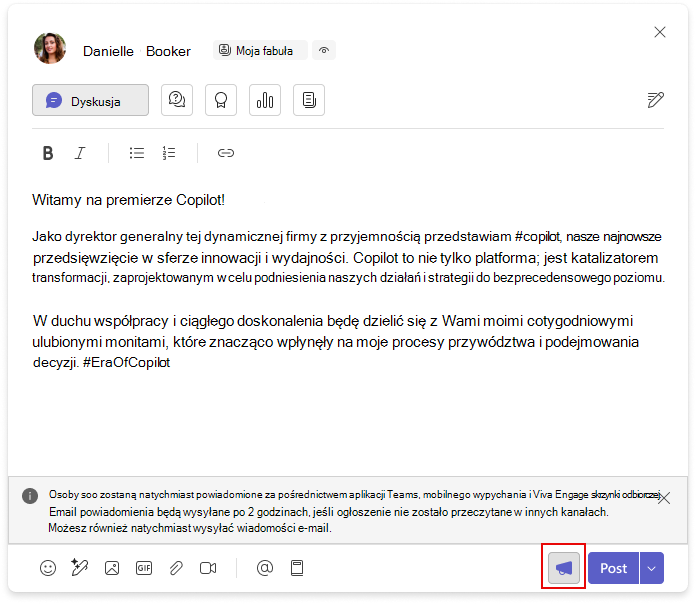Click the title "Witamy na premierze Copilot!"

tap(128, 200)
